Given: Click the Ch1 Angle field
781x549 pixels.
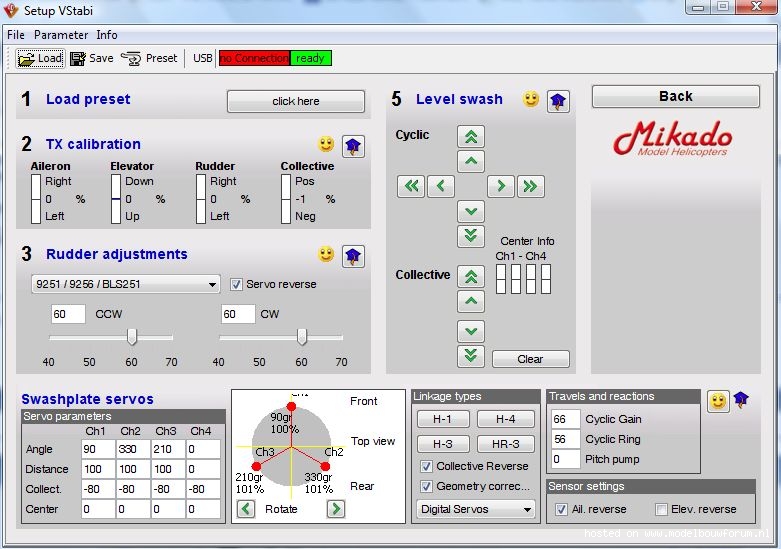Looking at the screenshot, I should click(98, 449).
